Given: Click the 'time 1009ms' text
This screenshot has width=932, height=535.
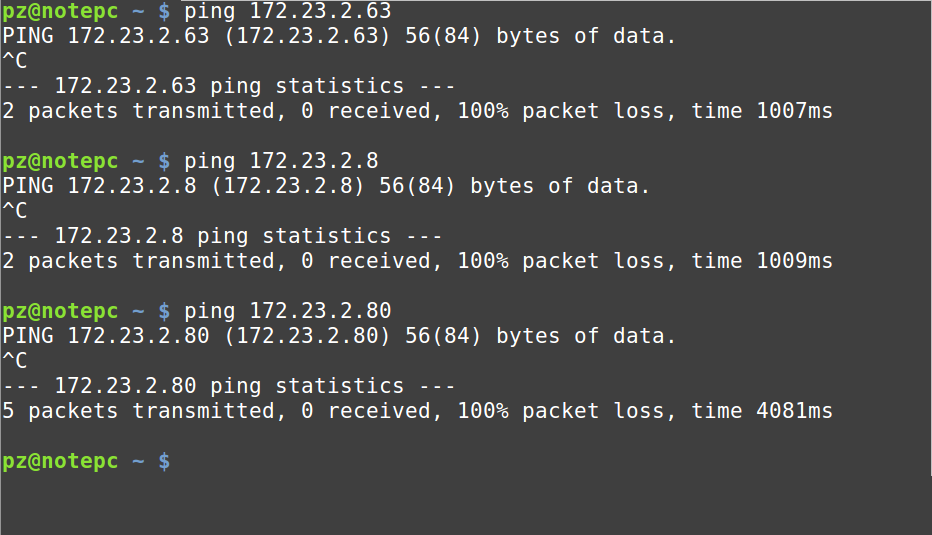Looking at the screenshot, I should [x=762, y=261].
